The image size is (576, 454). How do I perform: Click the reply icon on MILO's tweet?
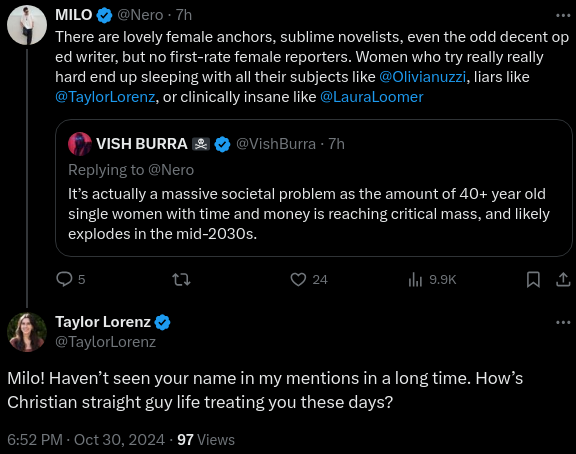point(64,279)
